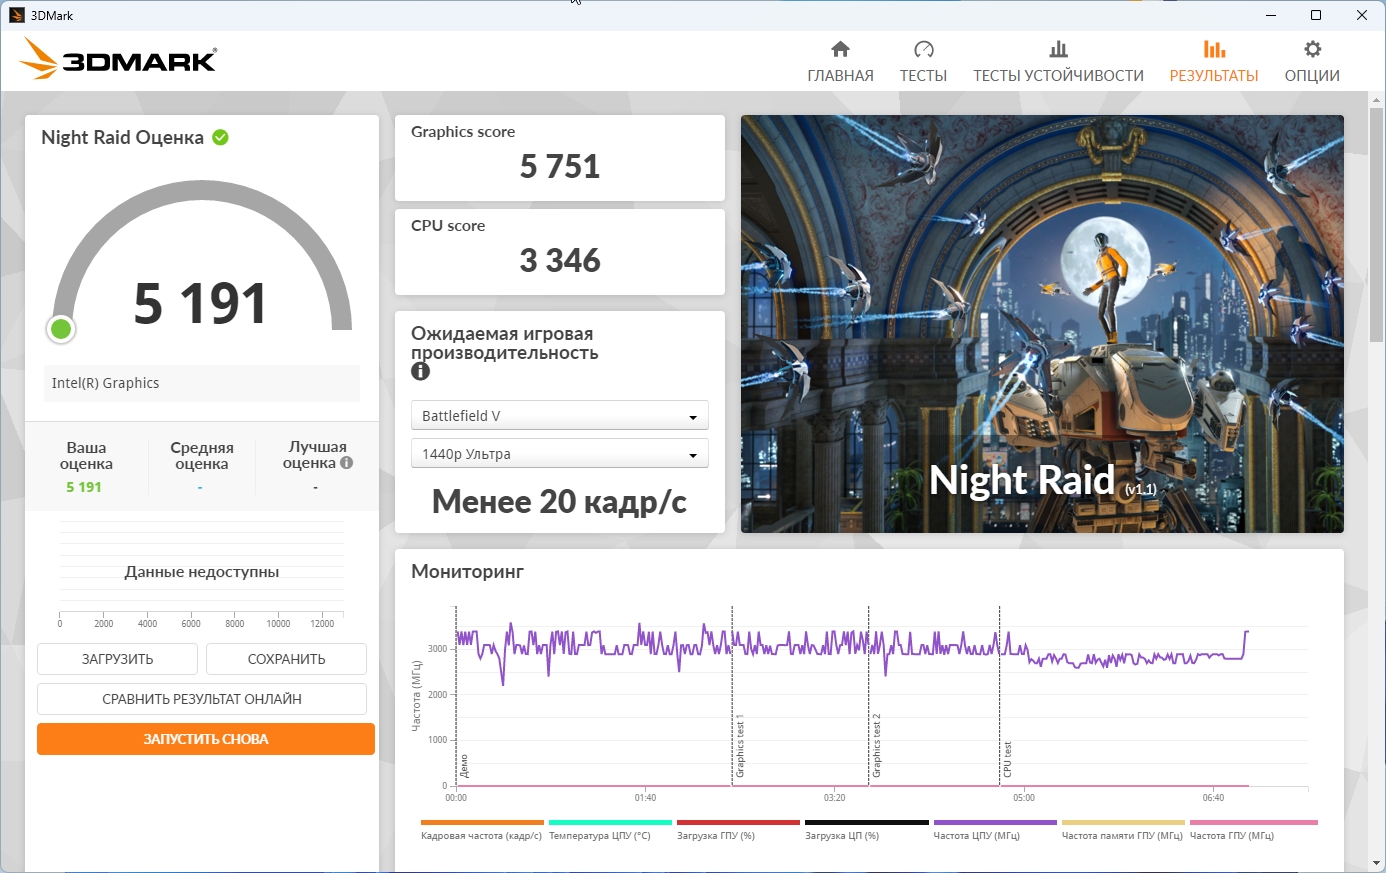
Task: Expand the 1440p Ультра resolution dropdown
Action: click(x=559, y=454)
